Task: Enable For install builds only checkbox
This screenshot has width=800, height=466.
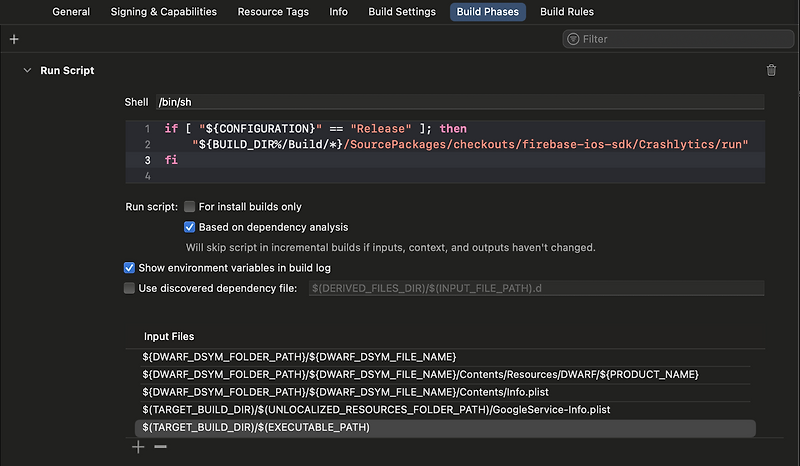Action: [x=190, y=207]
